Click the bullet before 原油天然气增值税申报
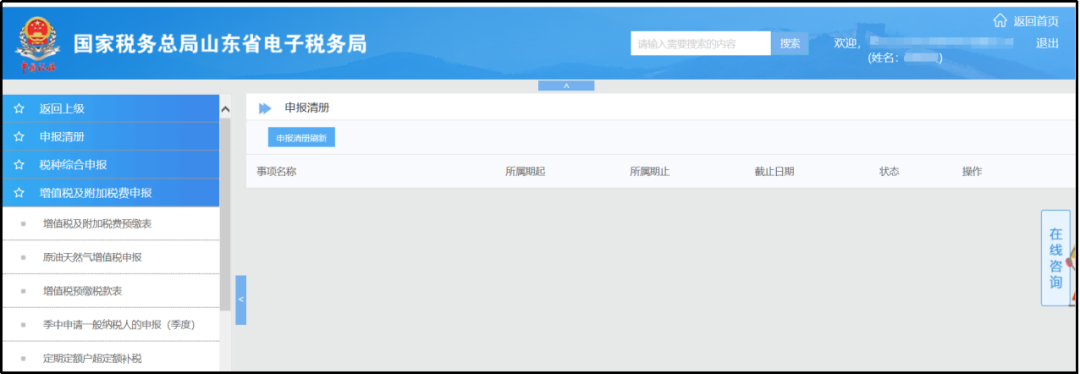Image resolution: width=1080 pixels, height=374 pixels. click(23, 258)
